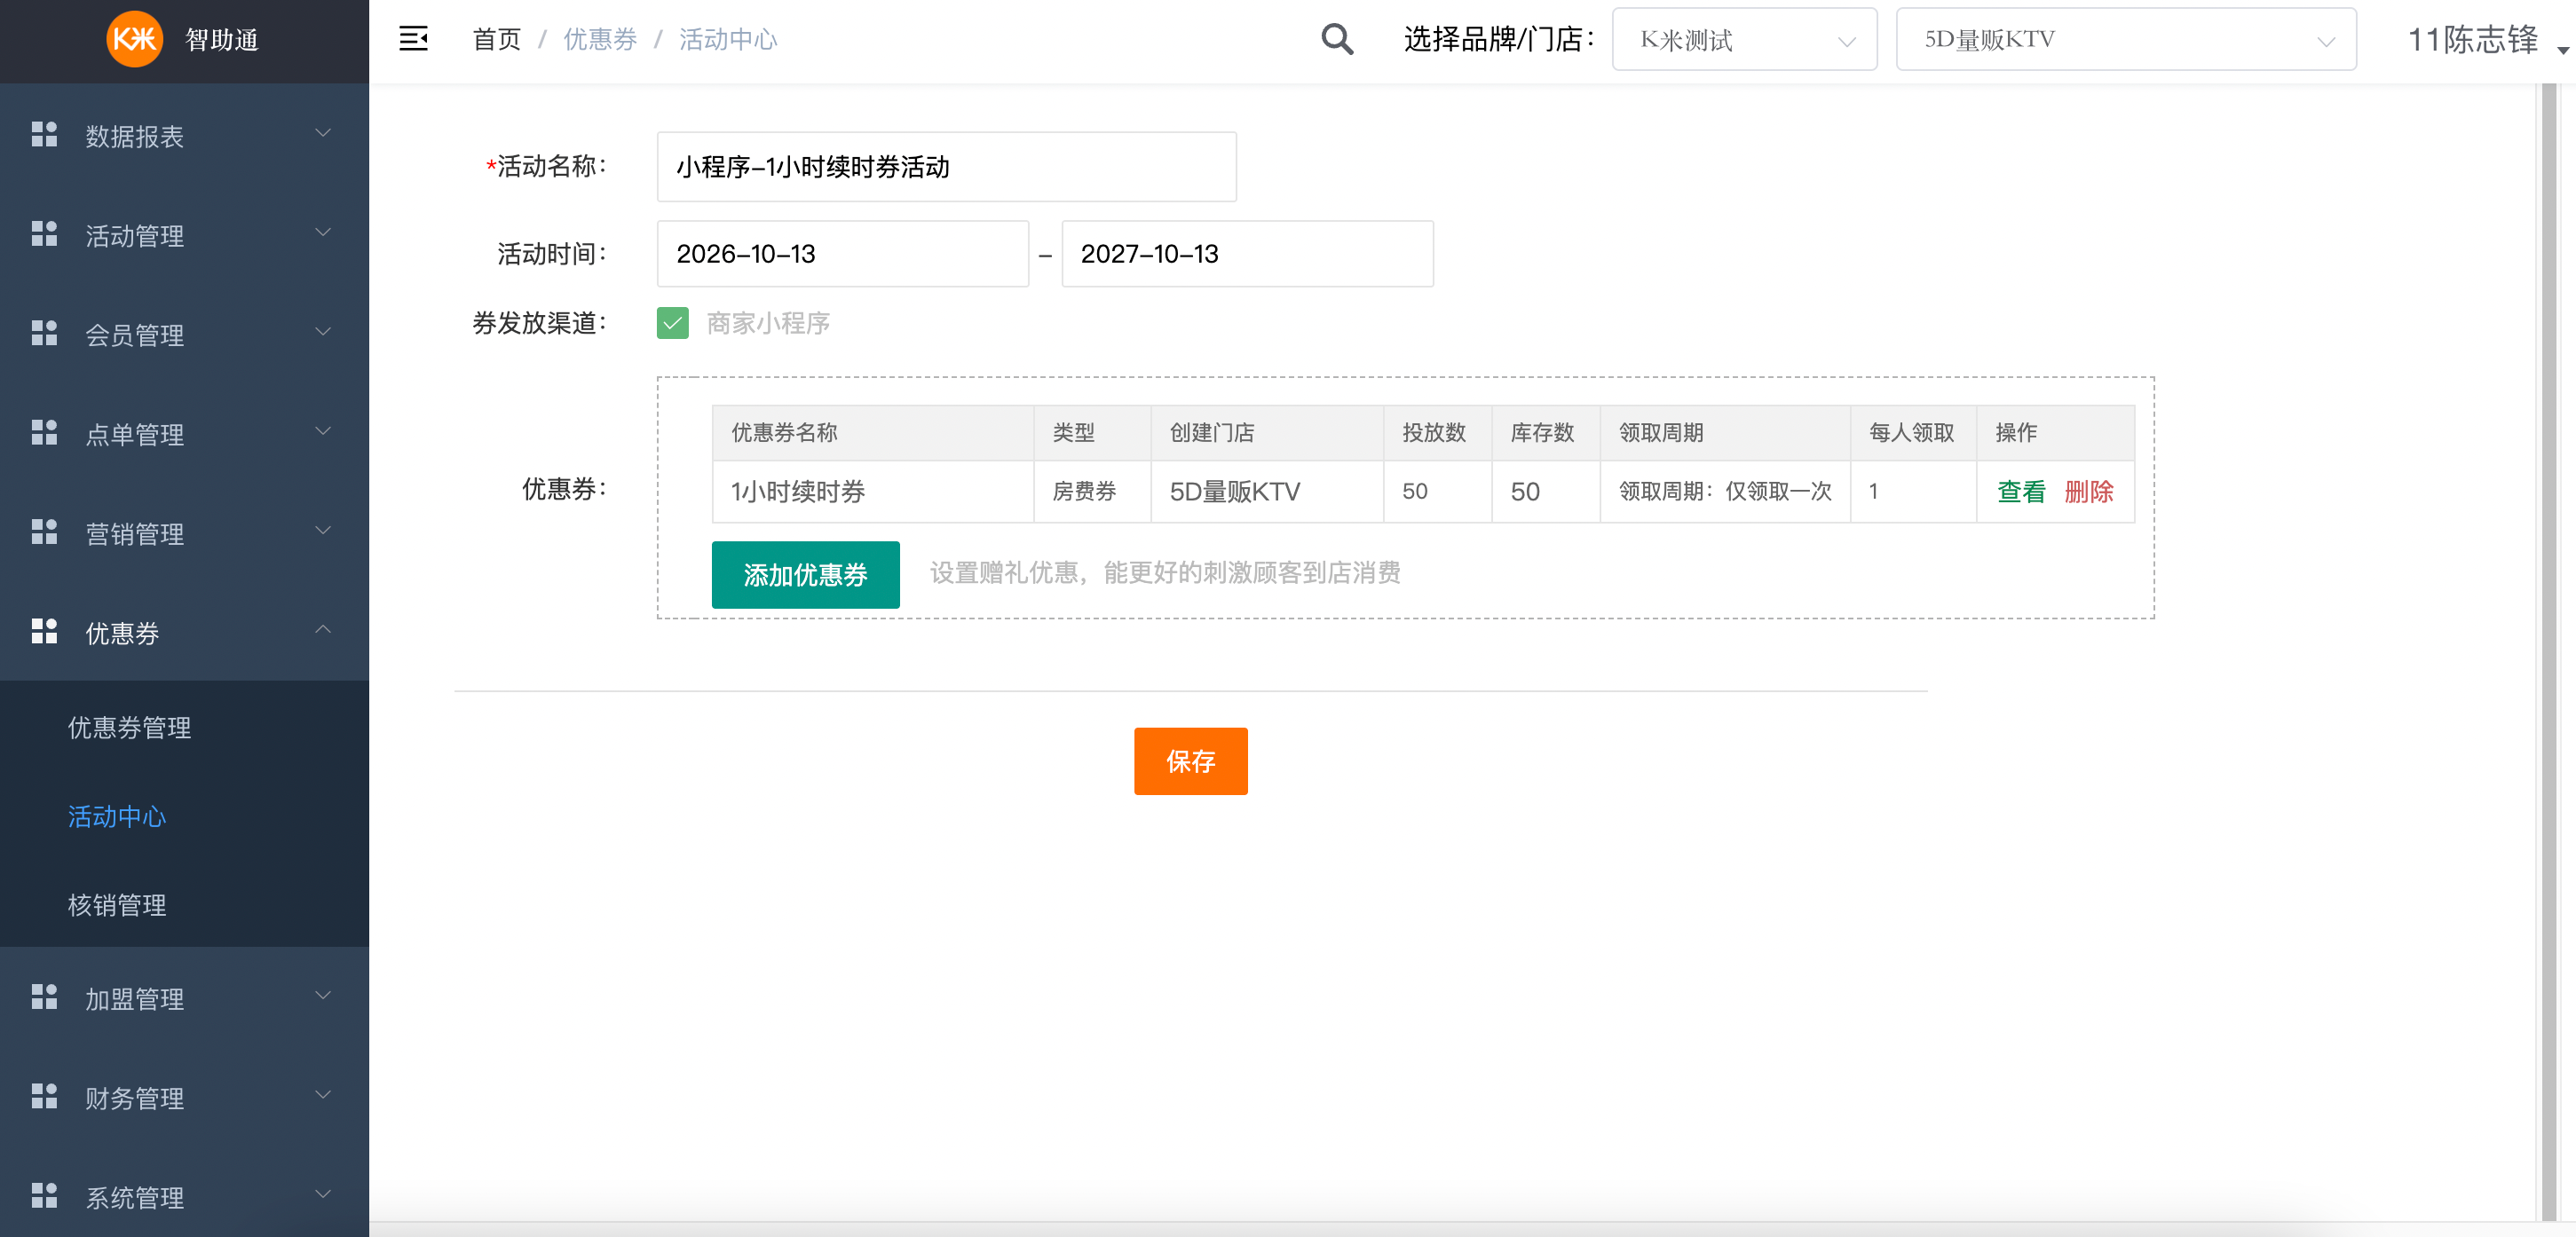Viewport: 2576px width, 1237px height.
Task: Click the 库存数 column header
Action: pyautogui.click(x=1546, y=433)
